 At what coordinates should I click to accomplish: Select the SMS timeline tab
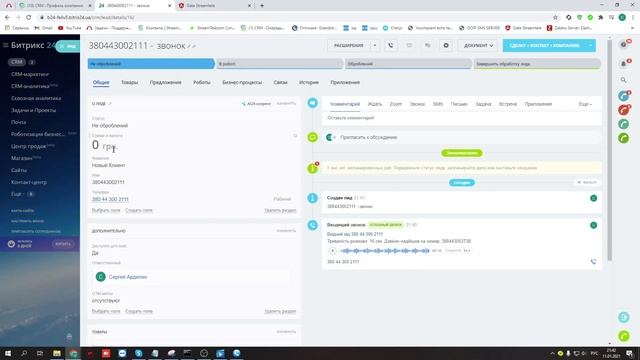(x=438, y=104)
